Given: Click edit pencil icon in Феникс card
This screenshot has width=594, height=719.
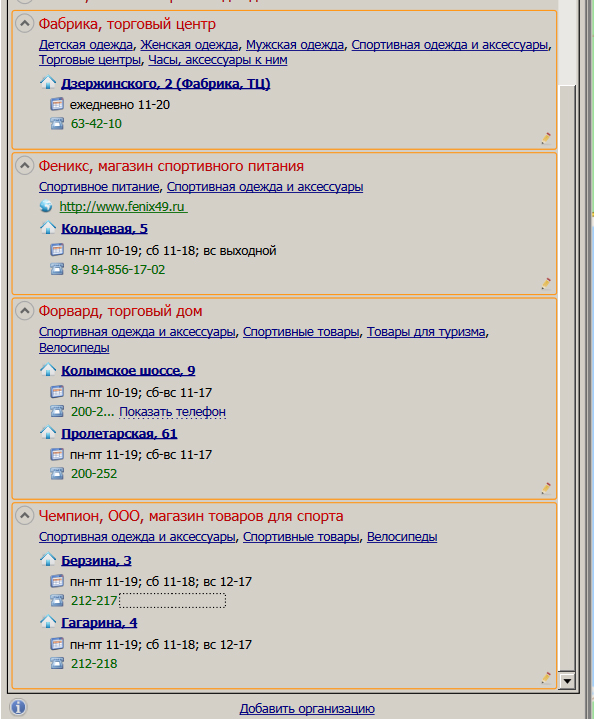Looking at the screenshot, I should (x=546, y=283).
